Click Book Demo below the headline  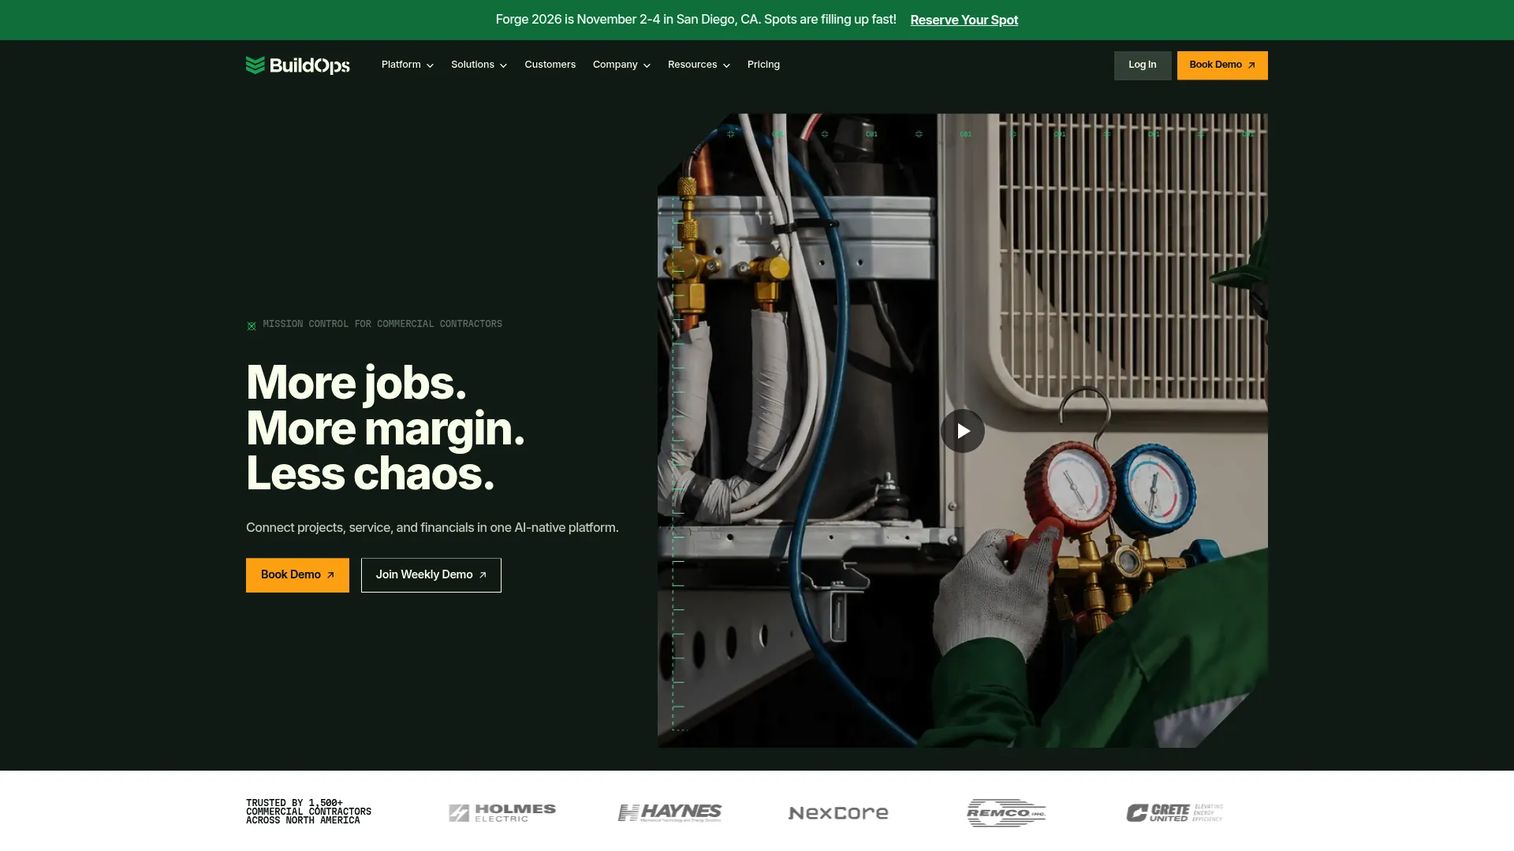point(297,575)
